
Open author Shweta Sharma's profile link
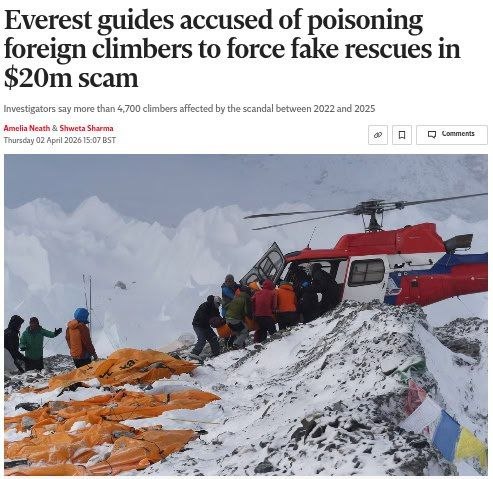(86, 128)
